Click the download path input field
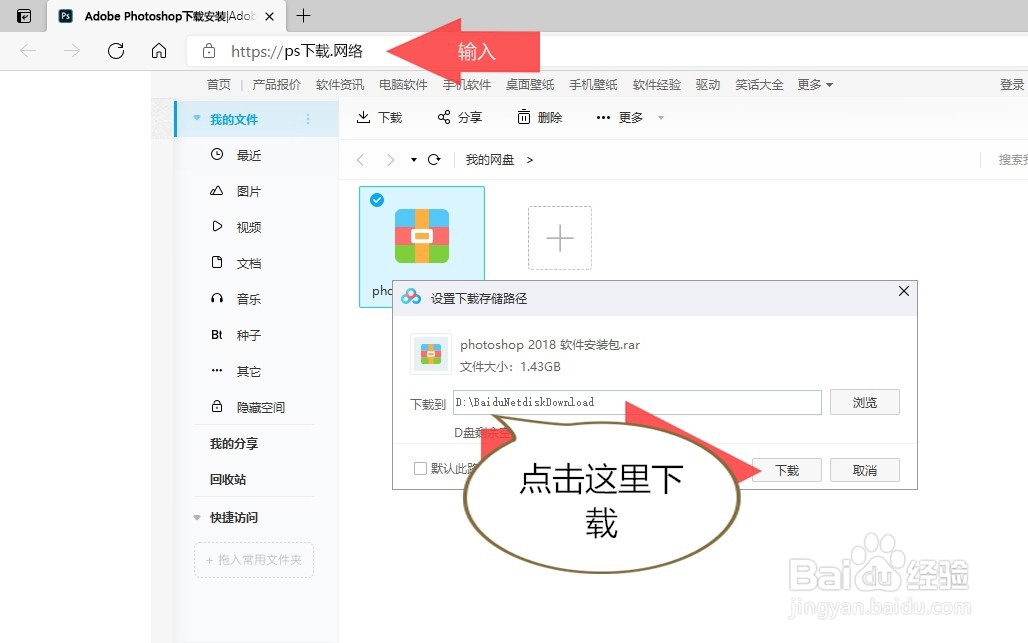1028x643 pixels. click(638, 402)
